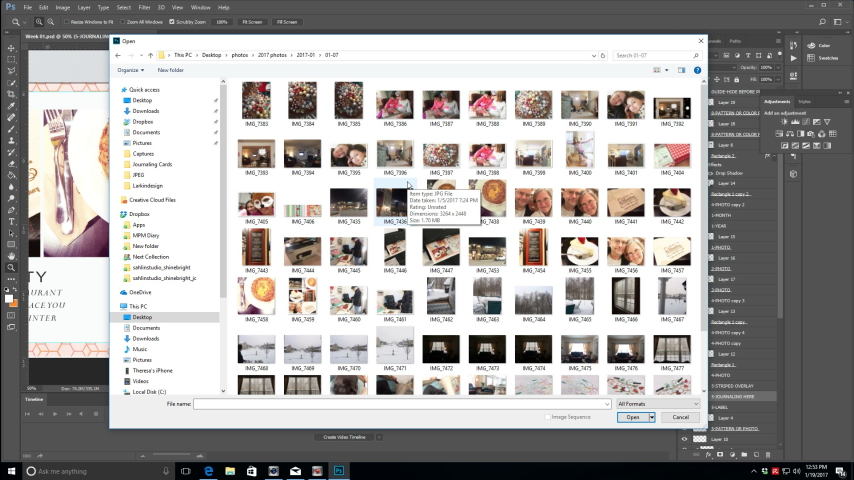Switch to the Paths tab
The width and height of the screenshot is (854, 480).
735,41
